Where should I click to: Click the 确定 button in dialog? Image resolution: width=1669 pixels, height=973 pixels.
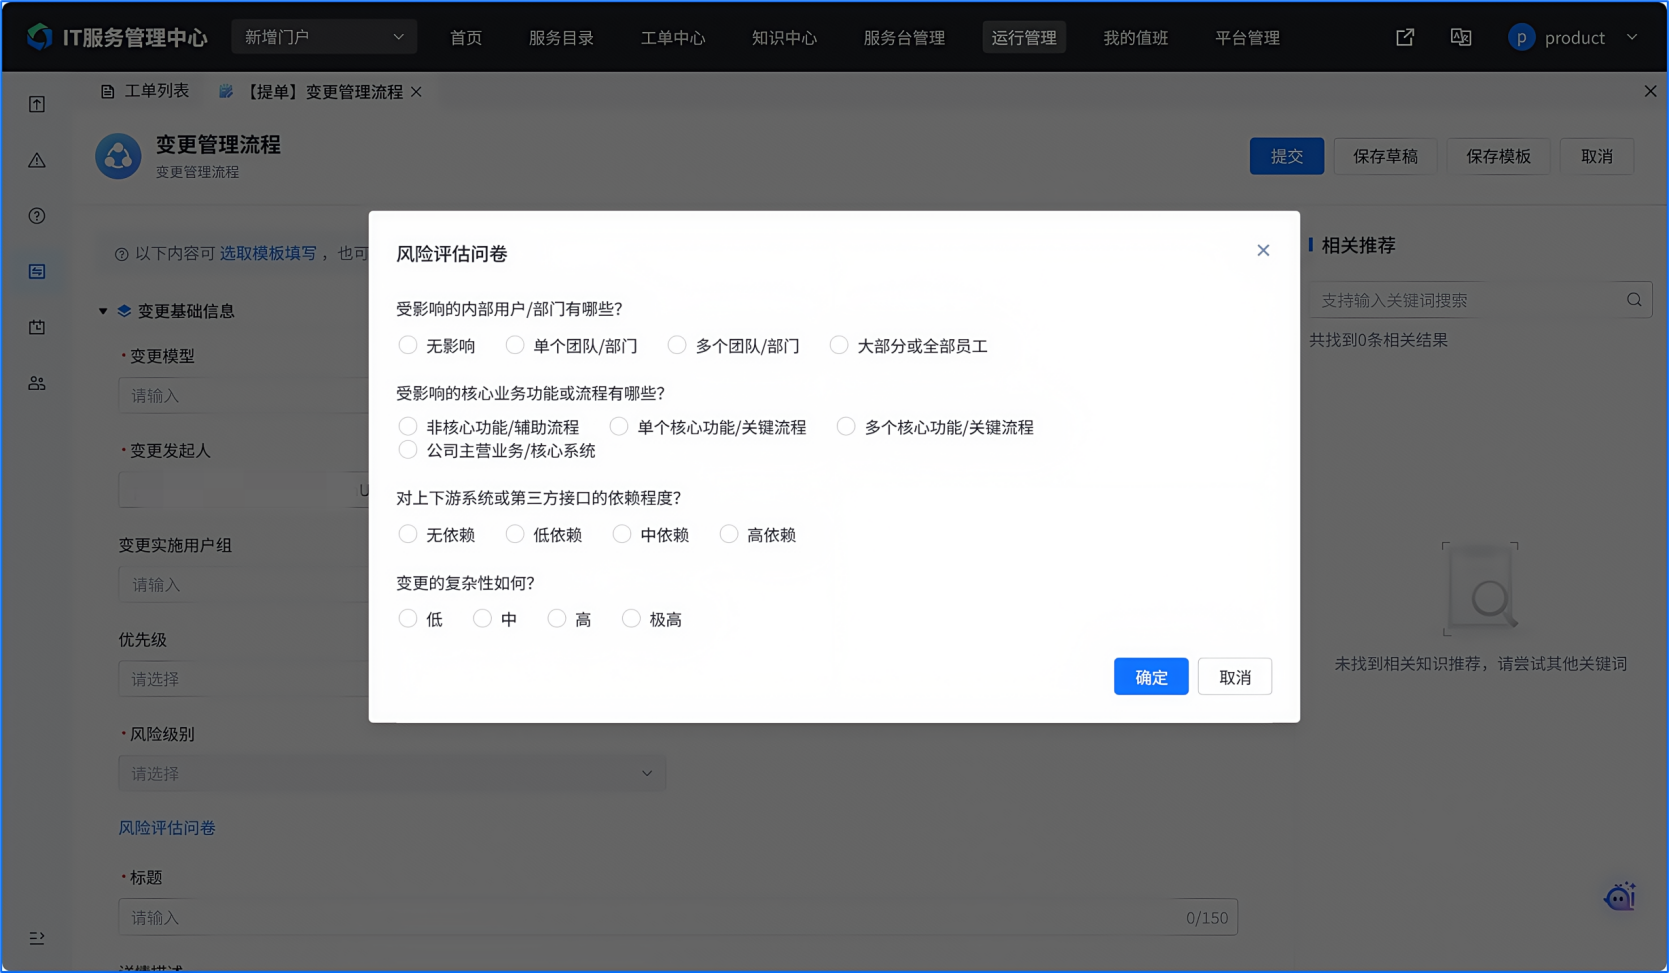[1150, 677]
